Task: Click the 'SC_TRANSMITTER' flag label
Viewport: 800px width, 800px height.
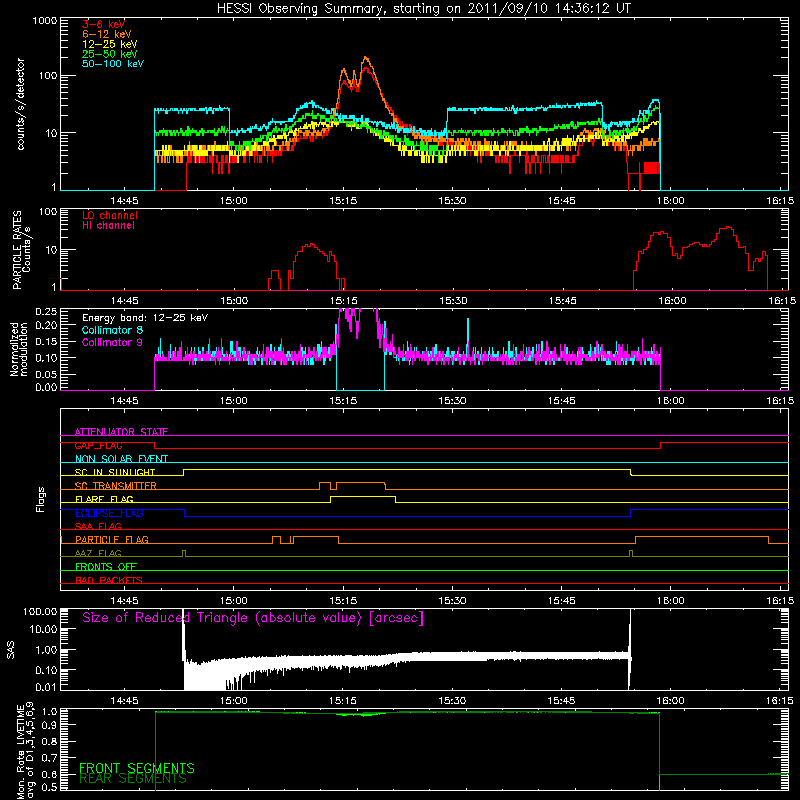Action: point(116,486)
